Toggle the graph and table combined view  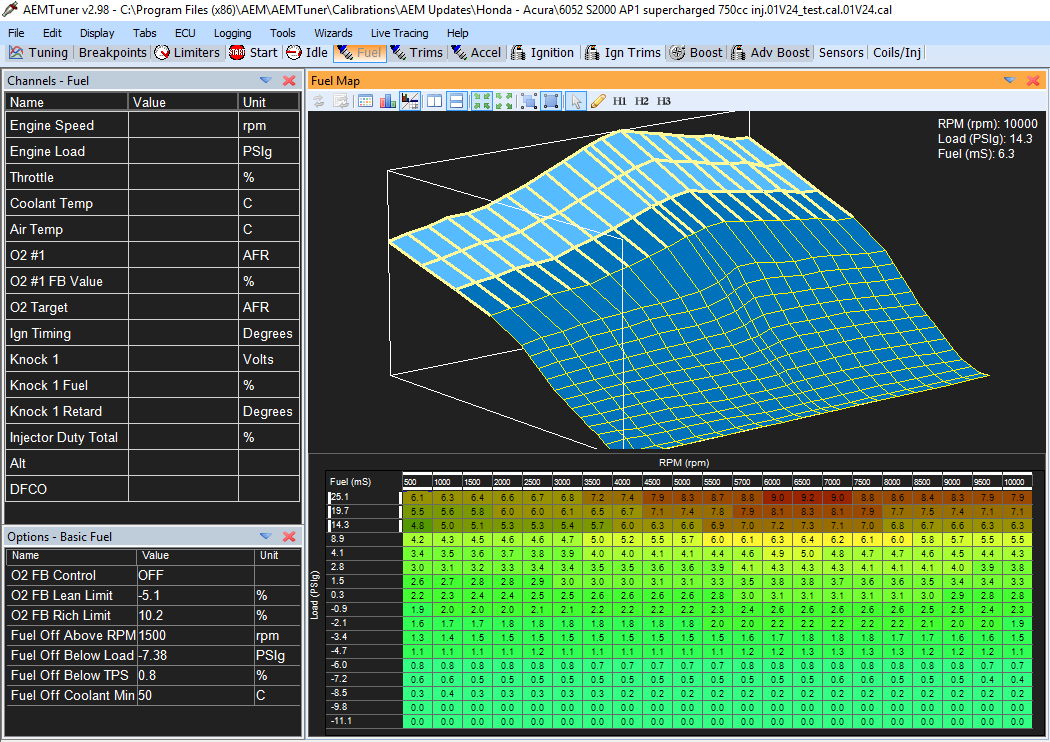pos(410,101)
